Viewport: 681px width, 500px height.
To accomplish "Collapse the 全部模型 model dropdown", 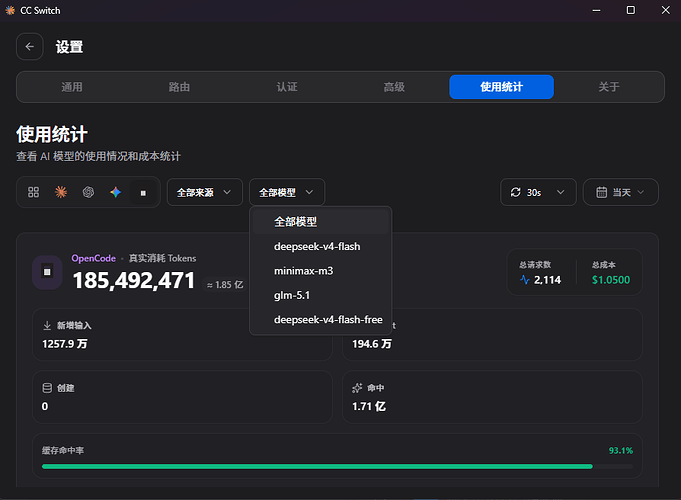I will point(287,192).
